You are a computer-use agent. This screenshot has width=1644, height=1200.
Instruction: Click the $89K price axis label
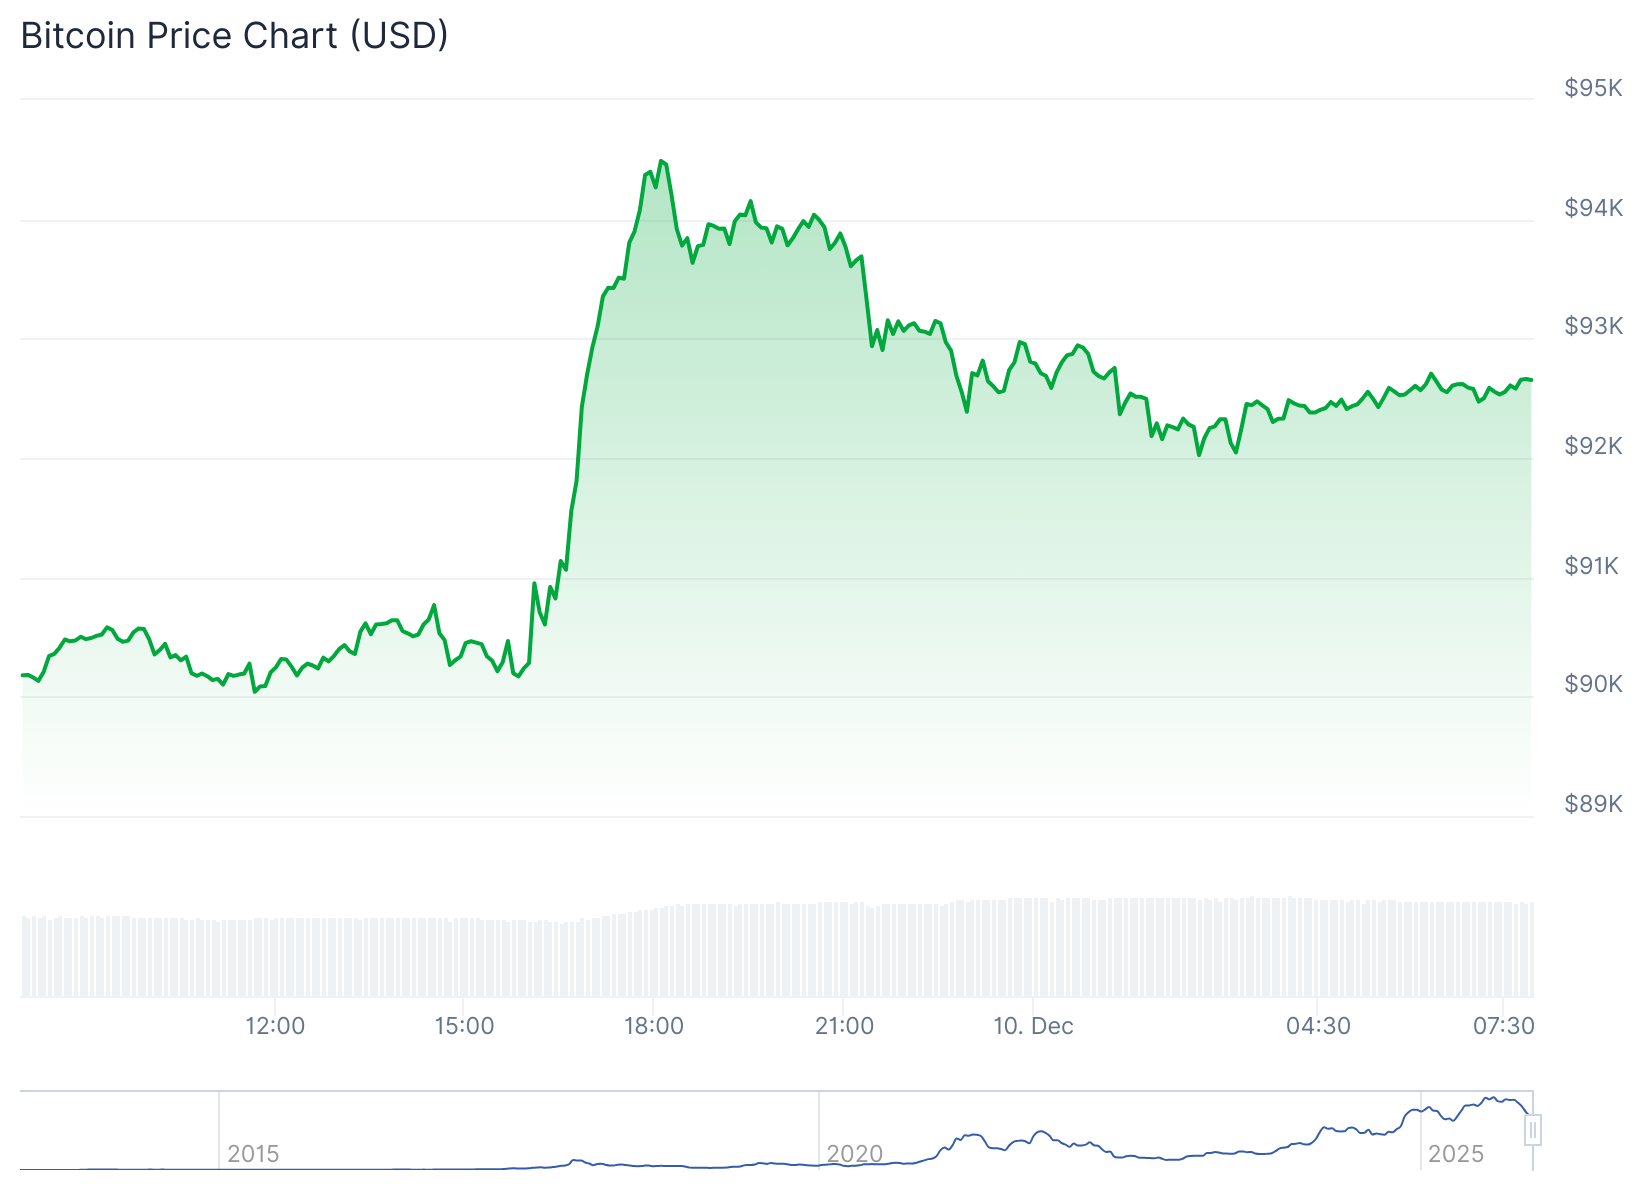coord(1593,804)
